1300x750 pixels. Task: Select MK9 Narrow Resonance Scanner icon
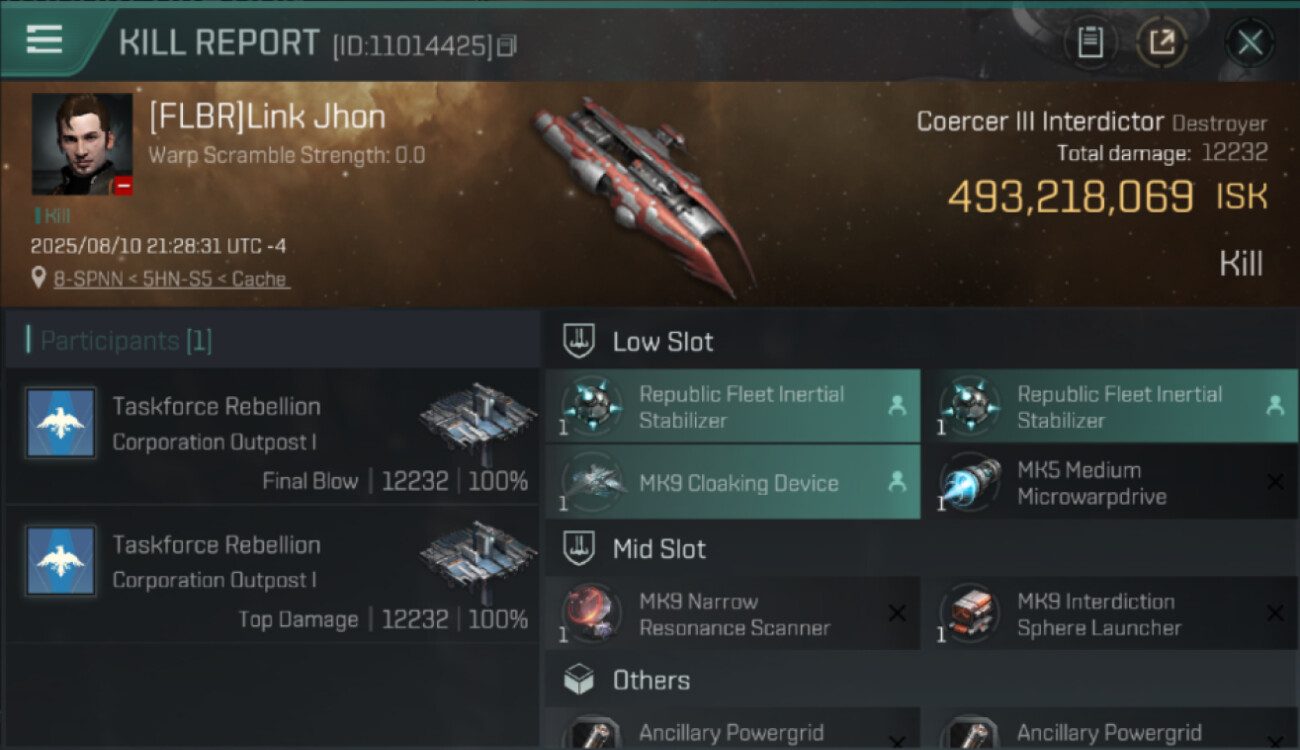point(591,614)
